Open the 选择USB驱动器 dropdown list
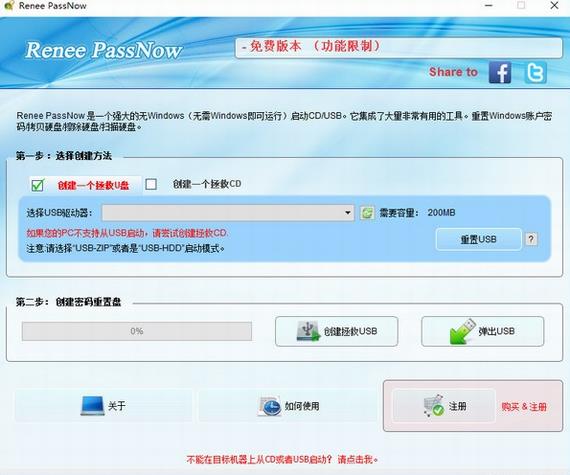This screenshot has height=475, width=570. click(228, 213)
